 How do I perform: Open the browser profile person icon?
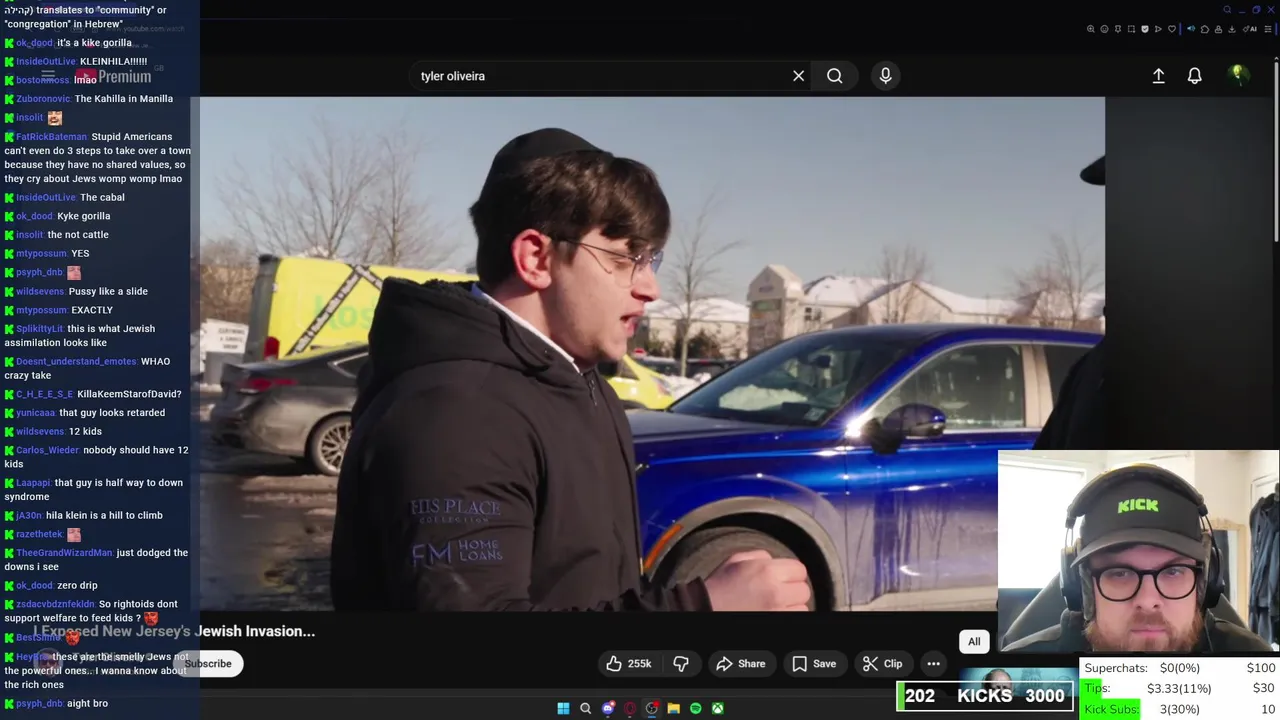pyautogui.click(x=1218, y=29)
